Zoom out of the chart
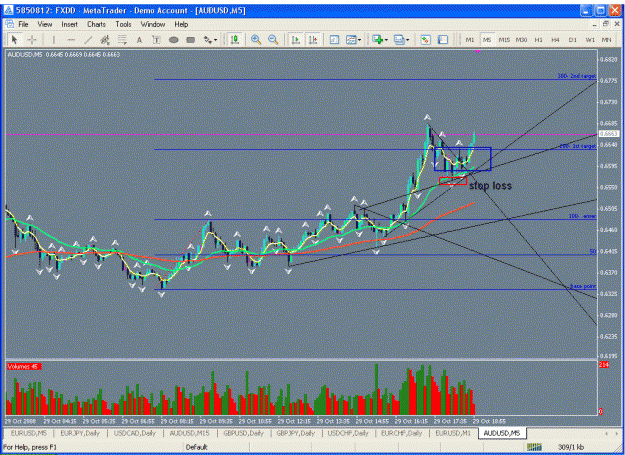Screen dimensions: 625x455 (x=273, y=39)
